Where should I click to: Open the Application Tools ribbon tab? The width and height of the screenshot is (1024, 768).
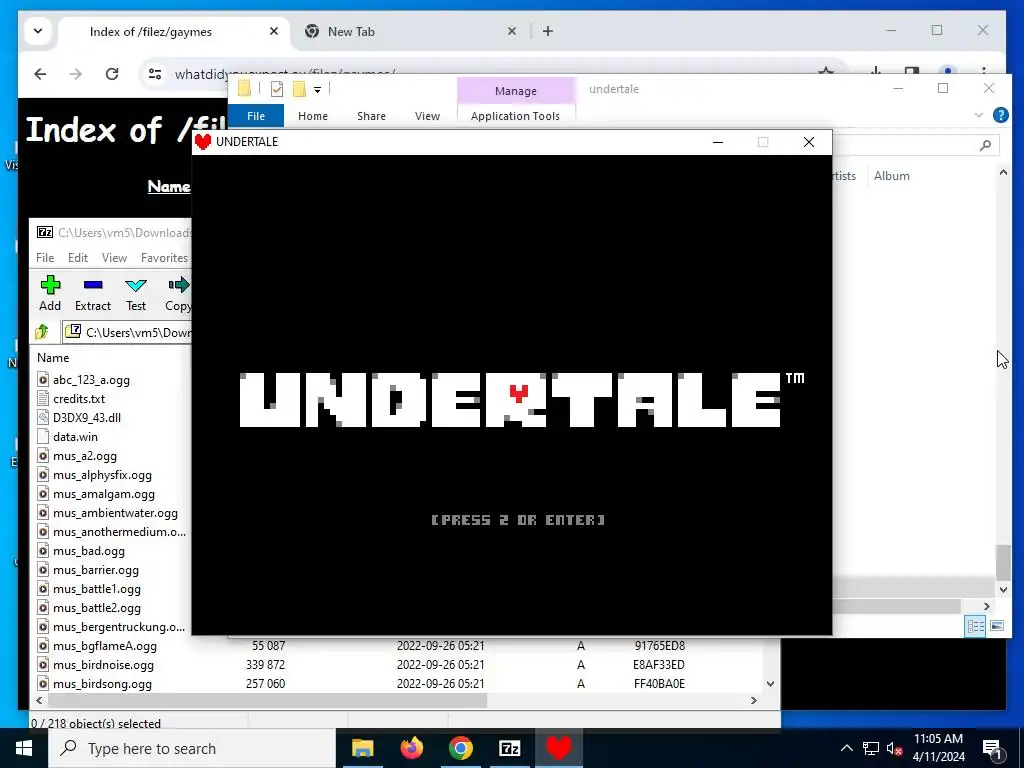tap(515, 116)
